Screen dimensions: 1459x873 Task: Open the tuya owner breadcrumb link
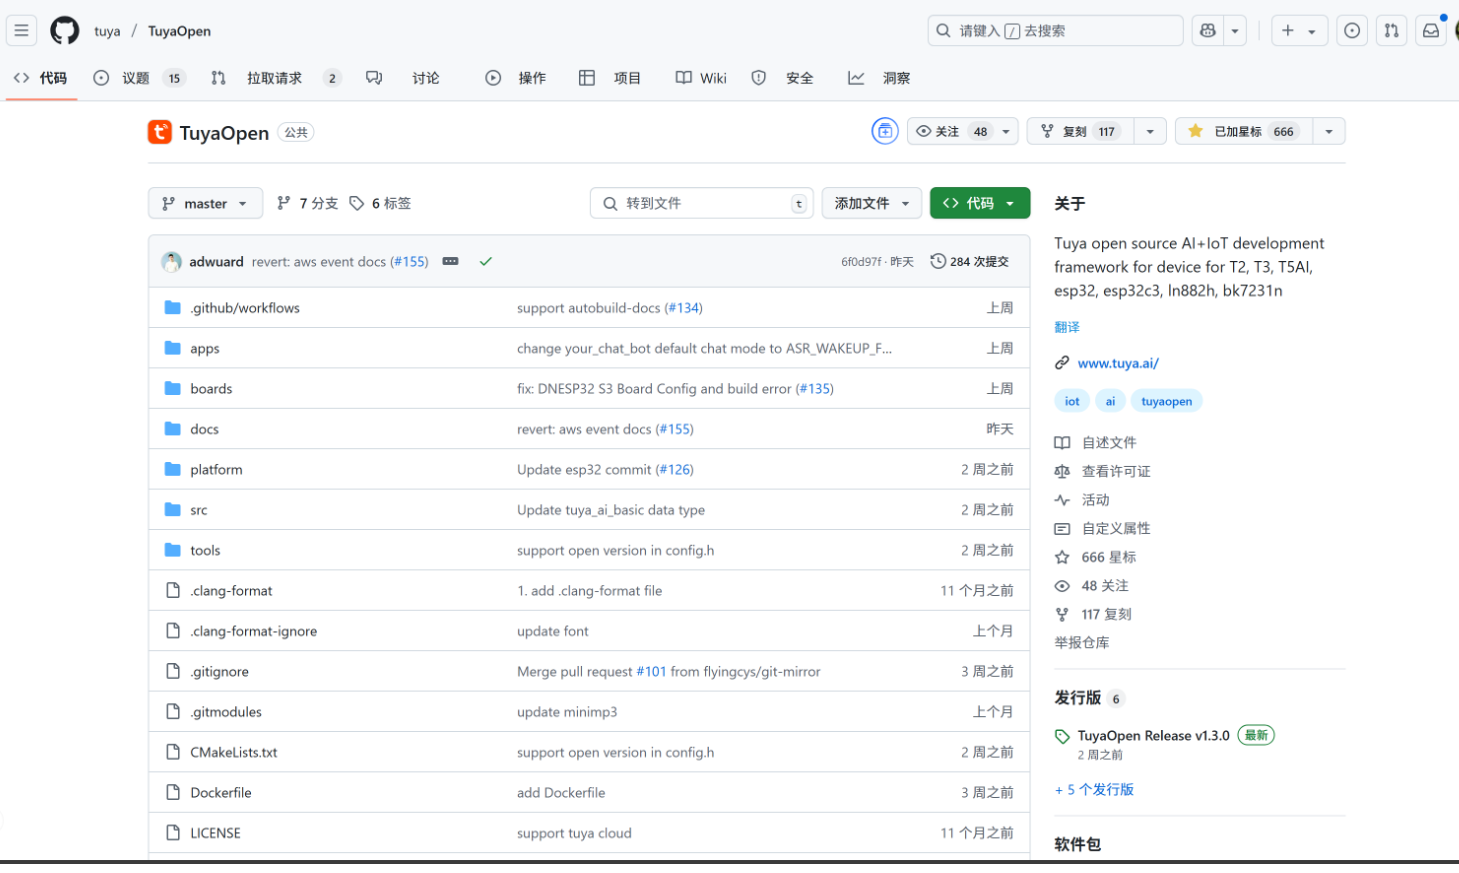coord(107,31)
